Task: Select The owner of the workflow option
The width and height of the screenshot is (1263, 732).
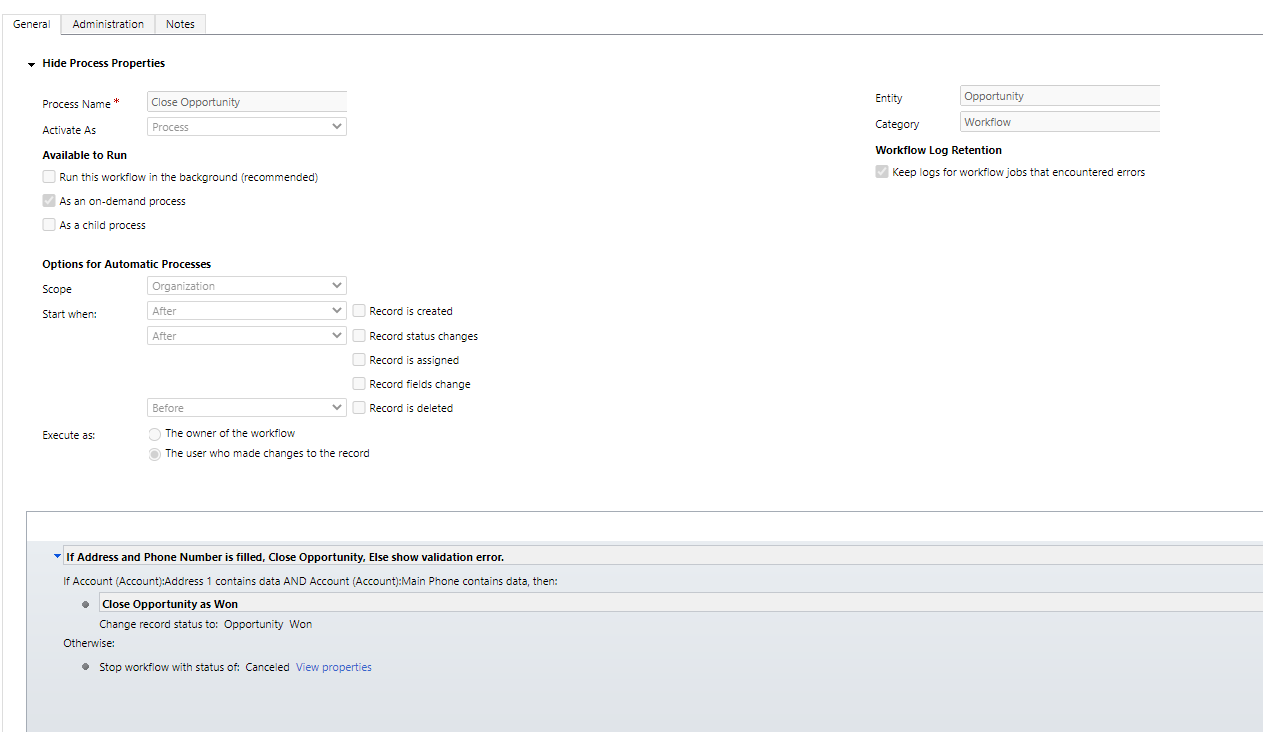Action: tap(154, 433)
